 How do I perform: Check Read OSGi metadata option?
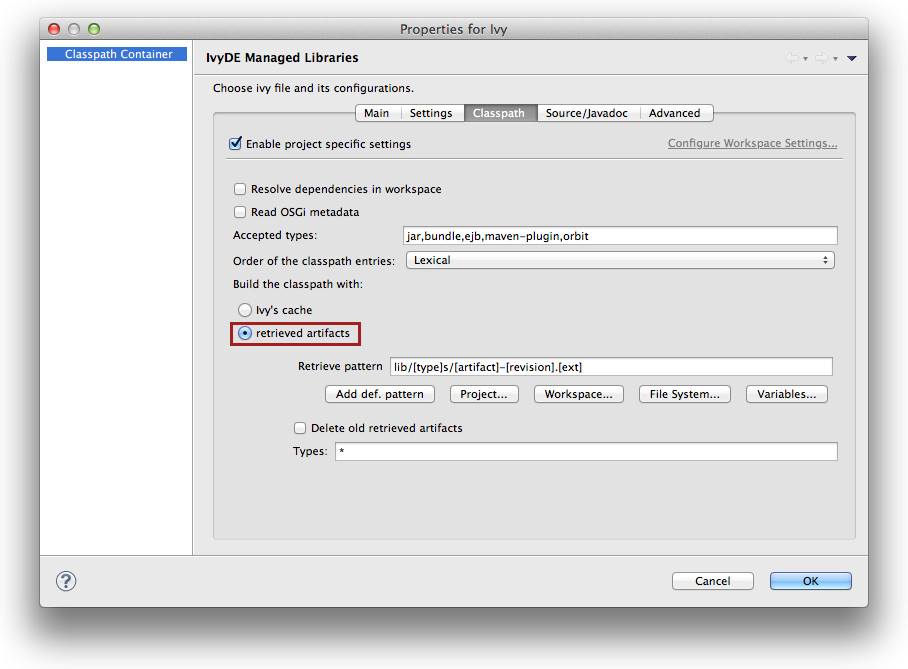[x=240, y=212]
